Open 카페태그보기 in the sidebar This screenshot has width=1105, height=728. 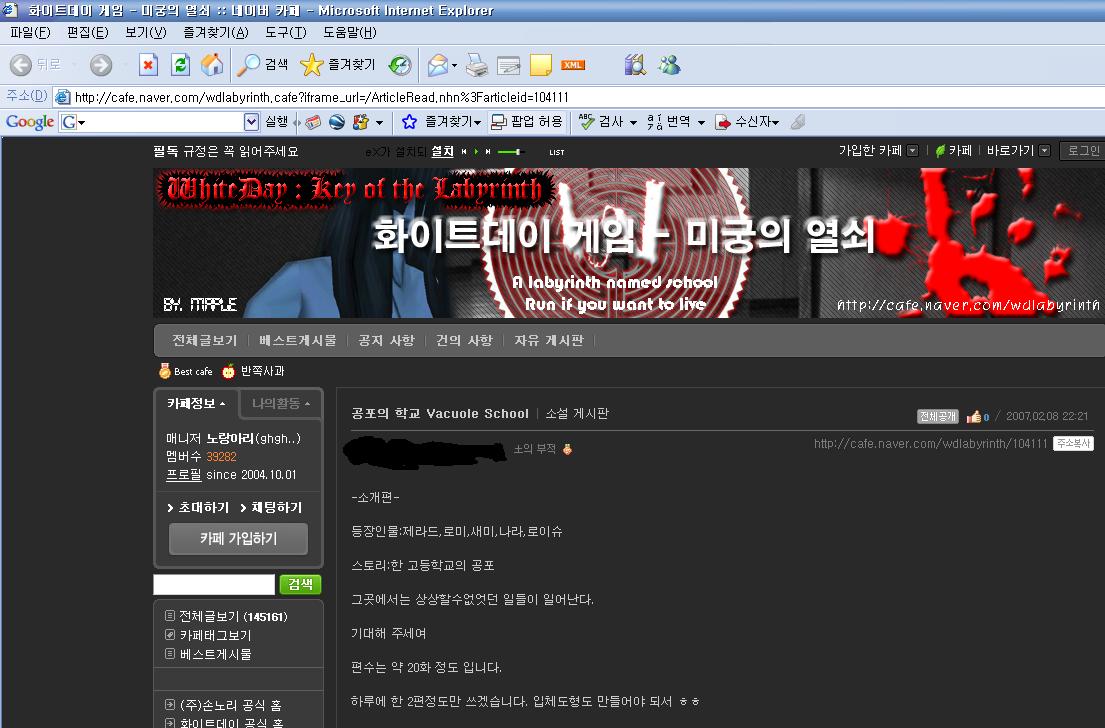point(215,635)
